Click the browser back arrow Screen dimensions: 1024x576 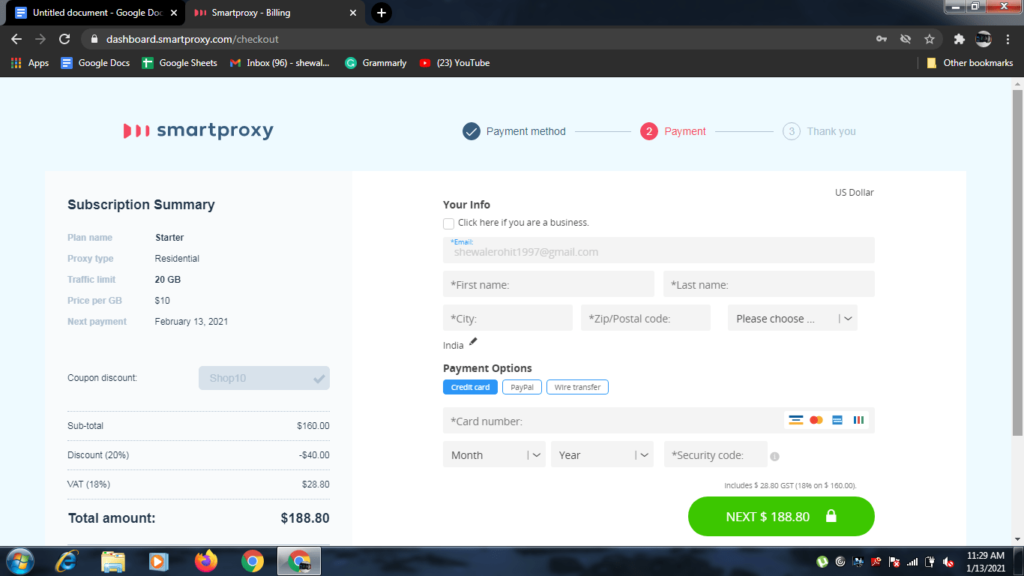(16, 39)
